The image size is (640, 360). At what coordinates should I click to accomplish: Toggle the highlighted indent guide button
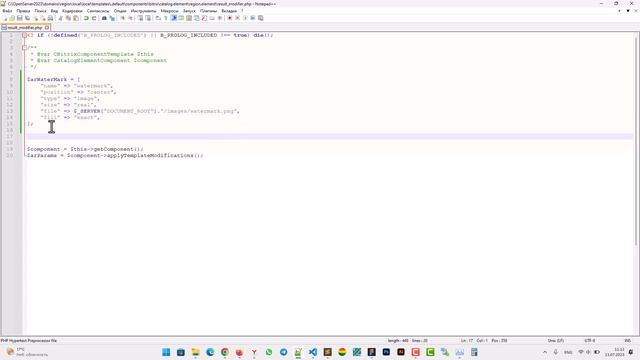pos(173,18)
